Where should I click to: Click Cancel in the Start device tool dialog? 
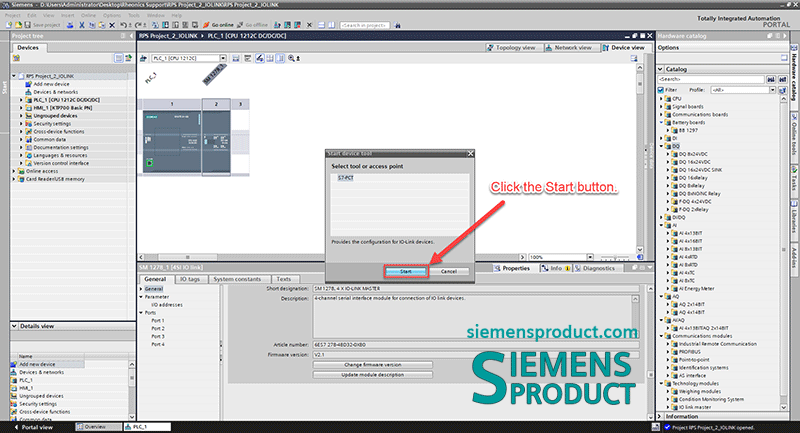[448, 271]
